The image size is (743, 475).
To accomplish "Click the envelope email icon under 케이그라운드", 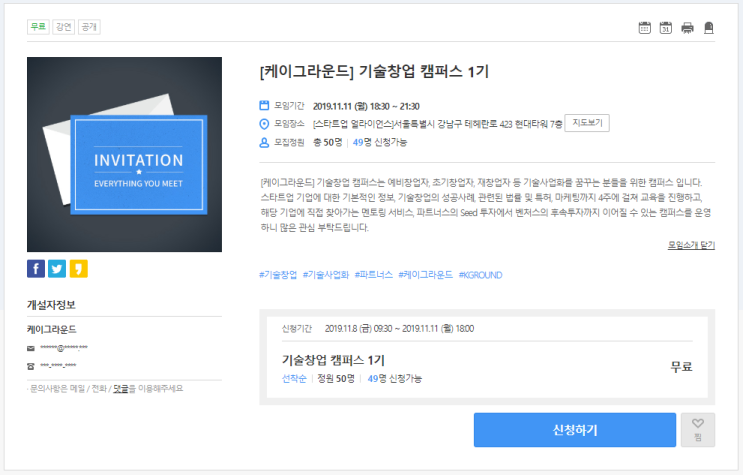I will click(31, 348).
